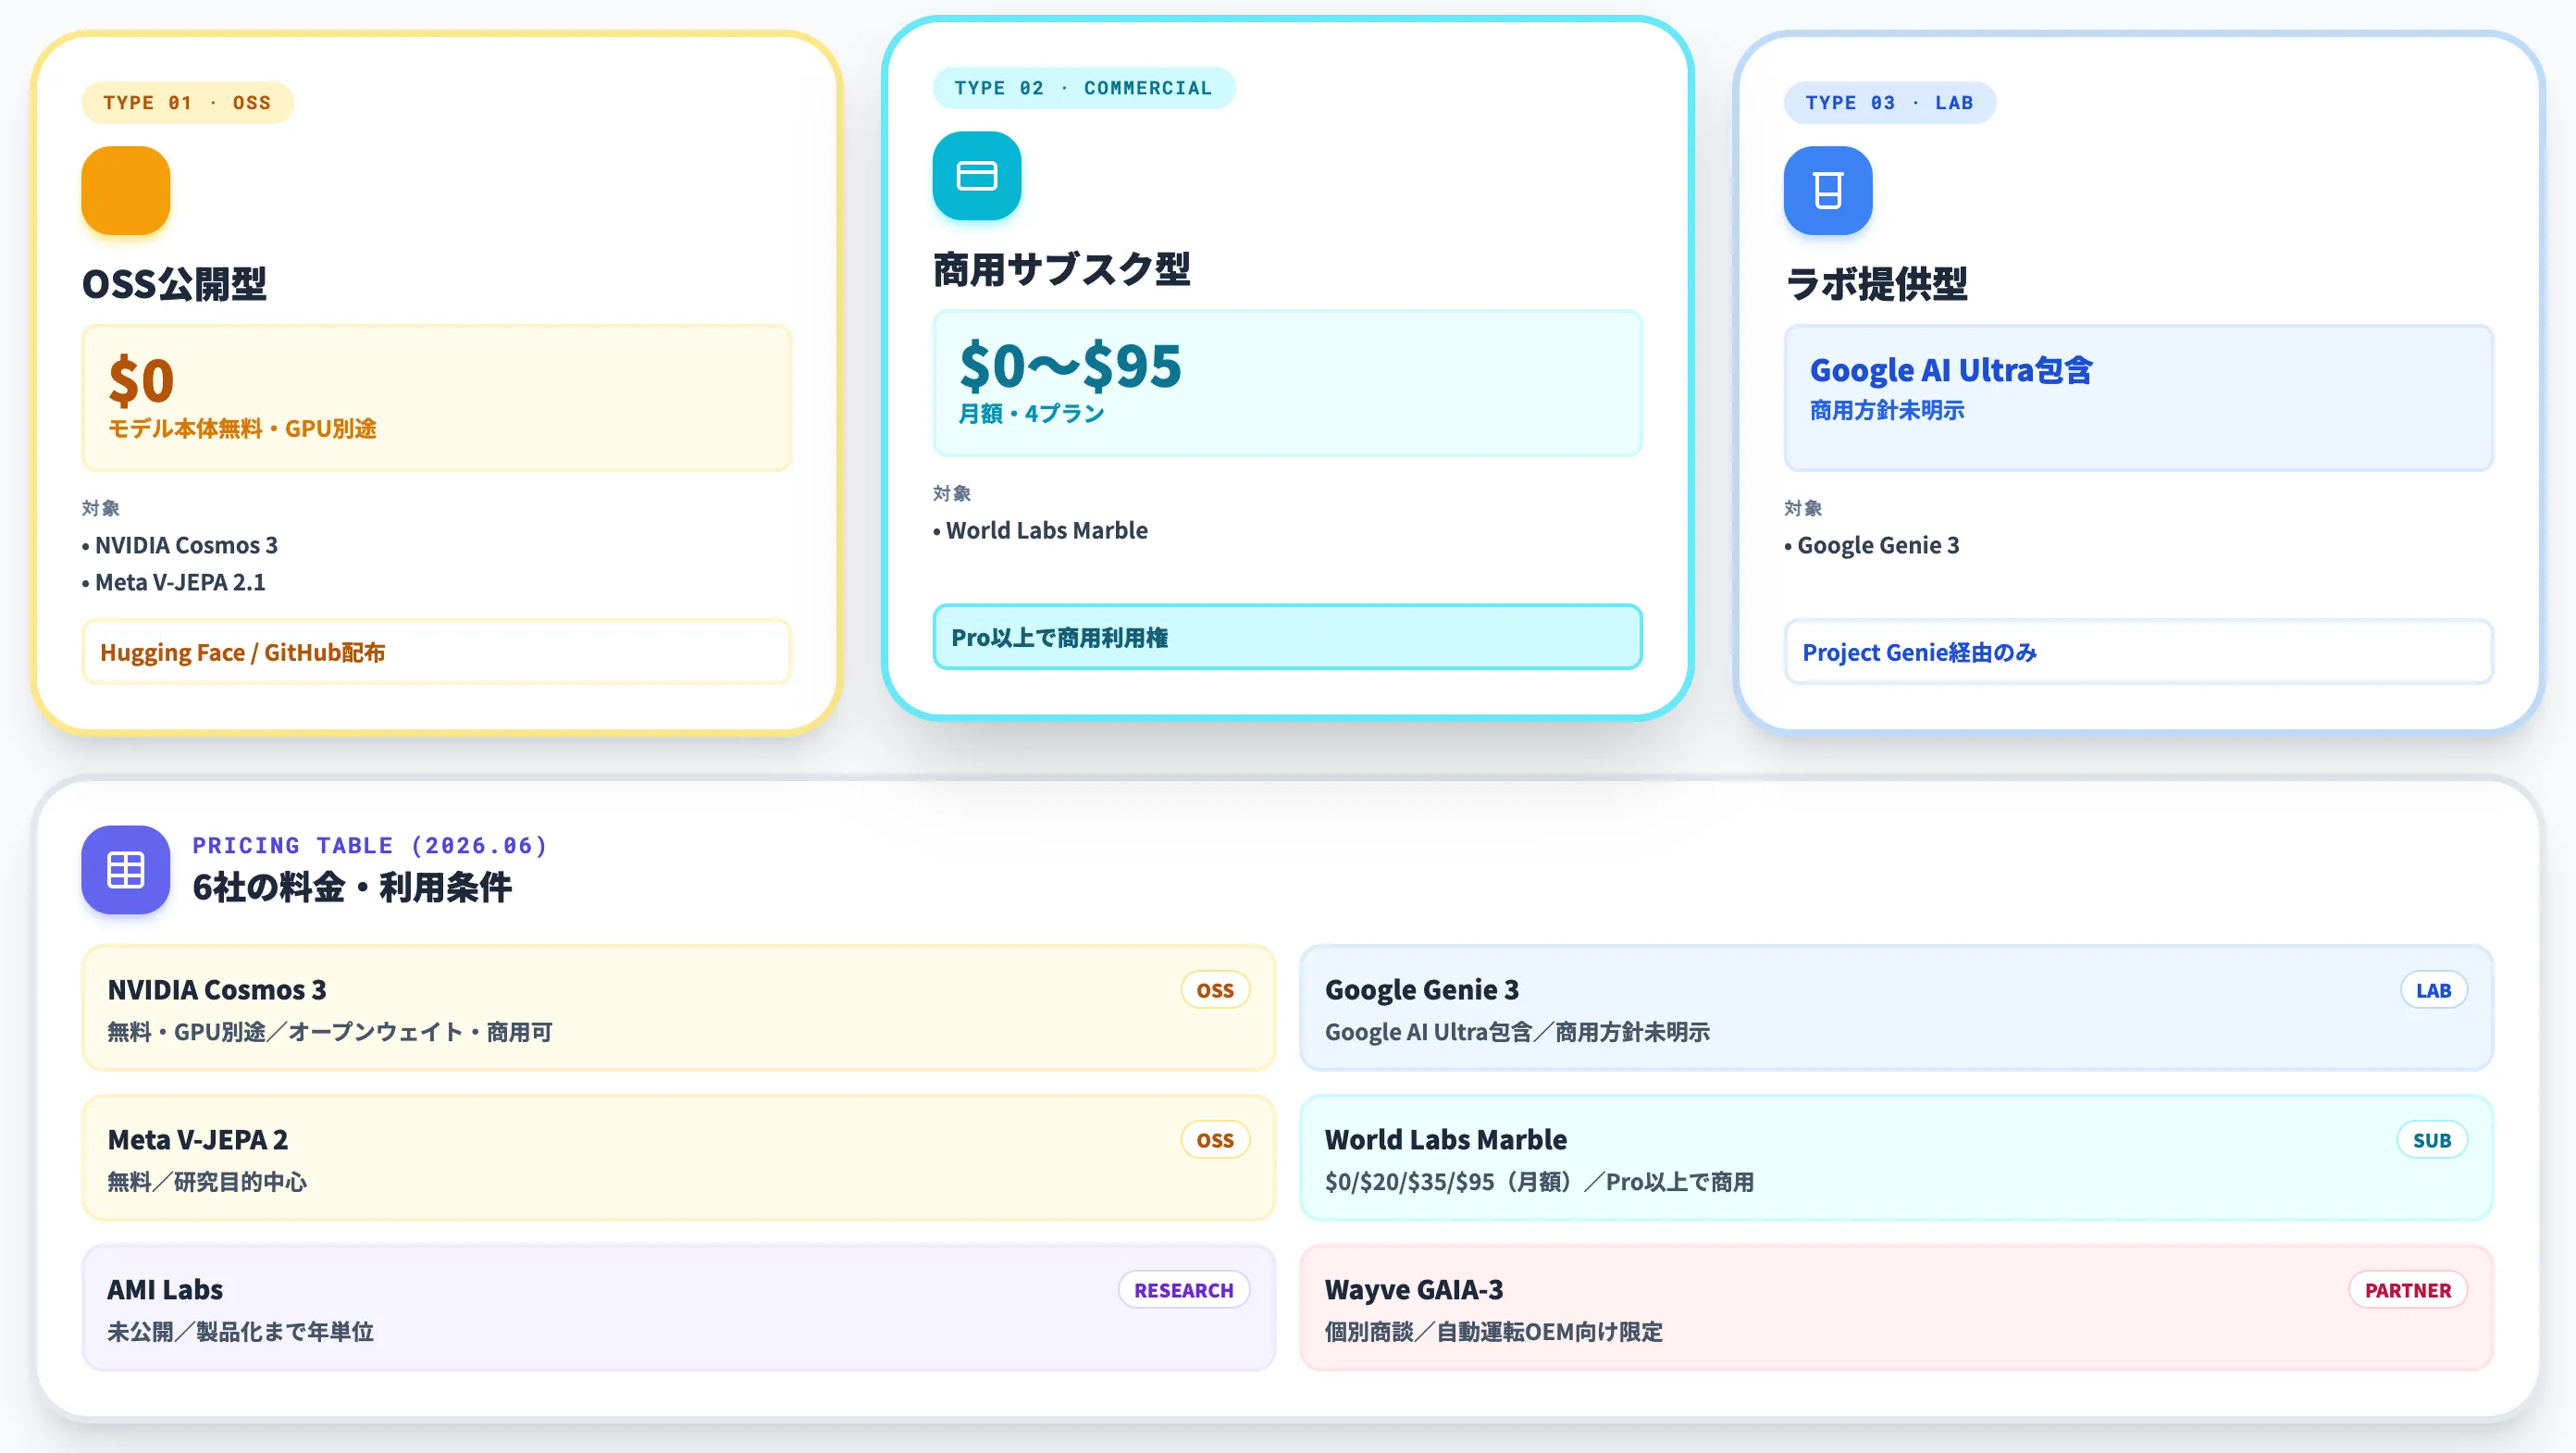
Task: Click 無料／研究目的中心 text
Action: [207, 1182]
